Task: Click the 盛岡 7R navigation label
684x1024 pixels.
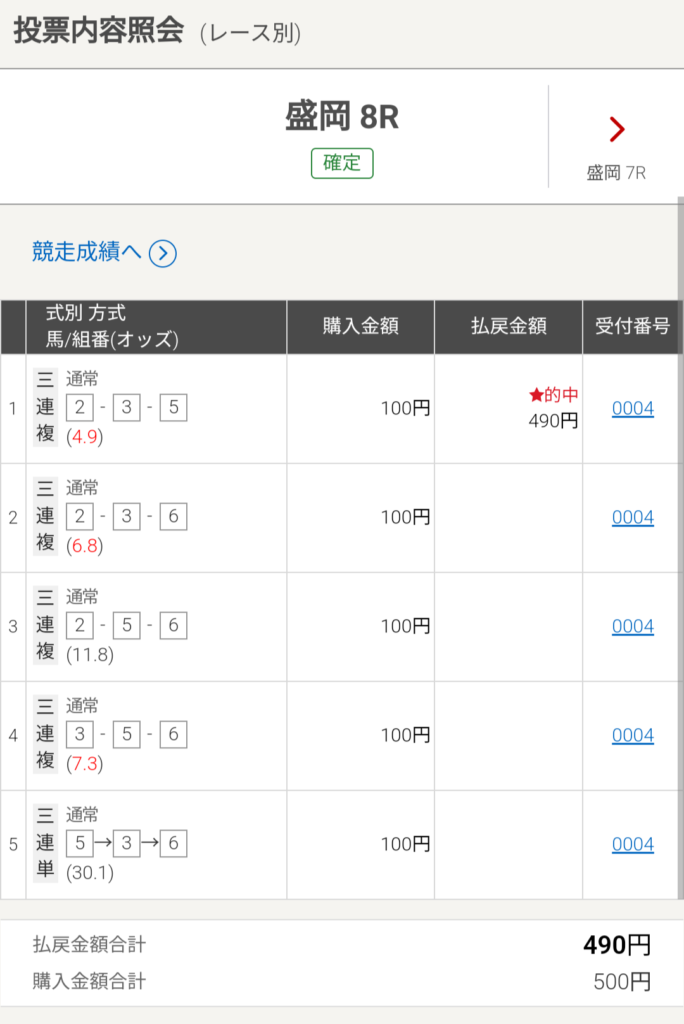Action: (616, 173)
